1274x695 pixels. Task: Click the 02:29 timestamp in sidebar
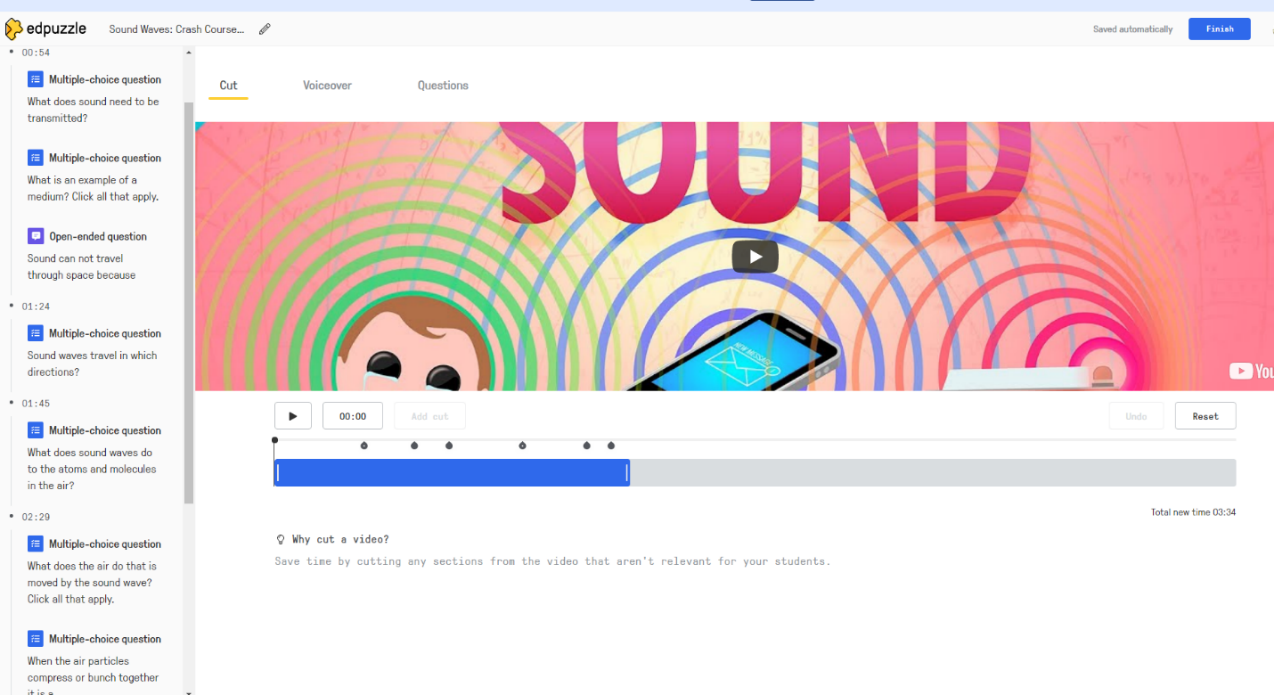tap(36, 517)
